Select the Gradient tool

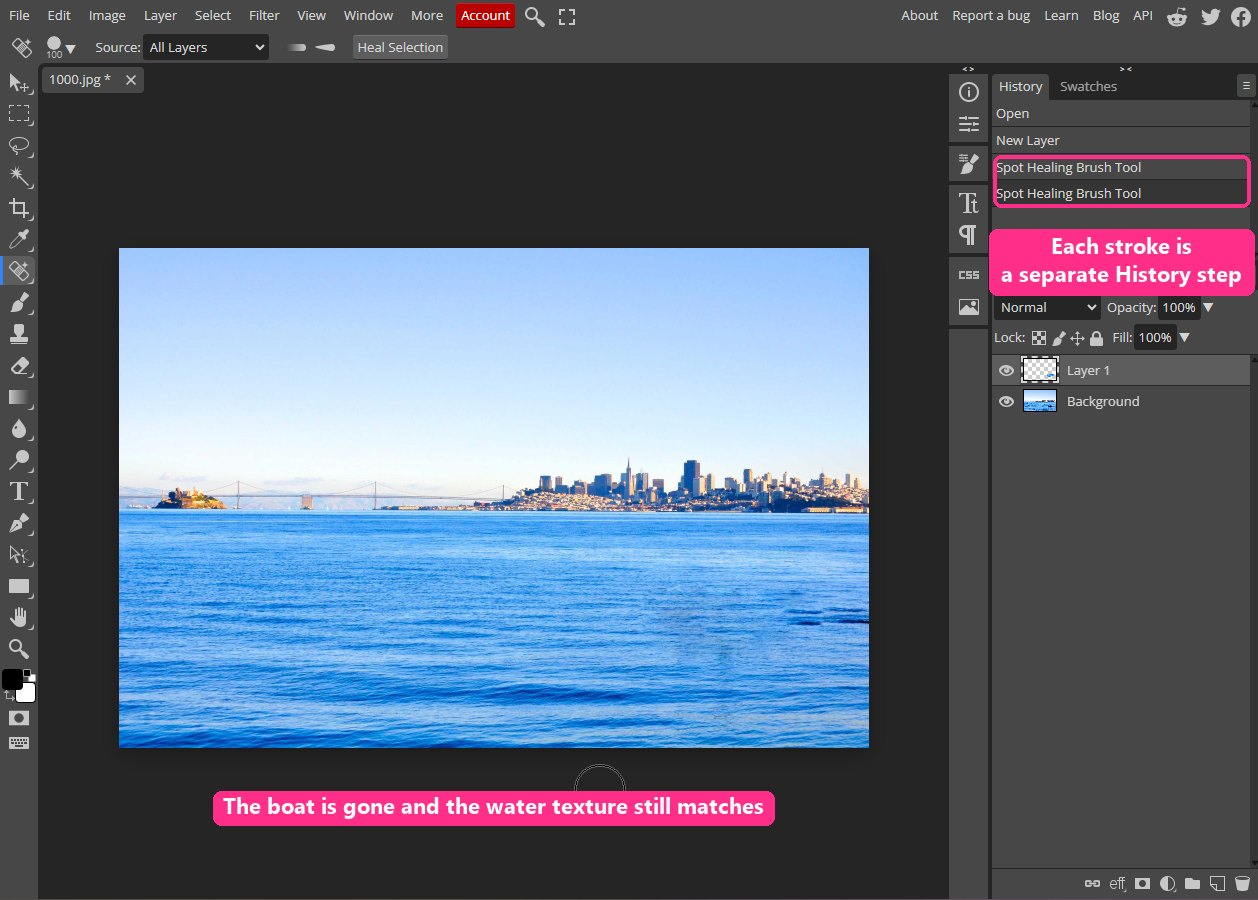click(x=19, y=397)
